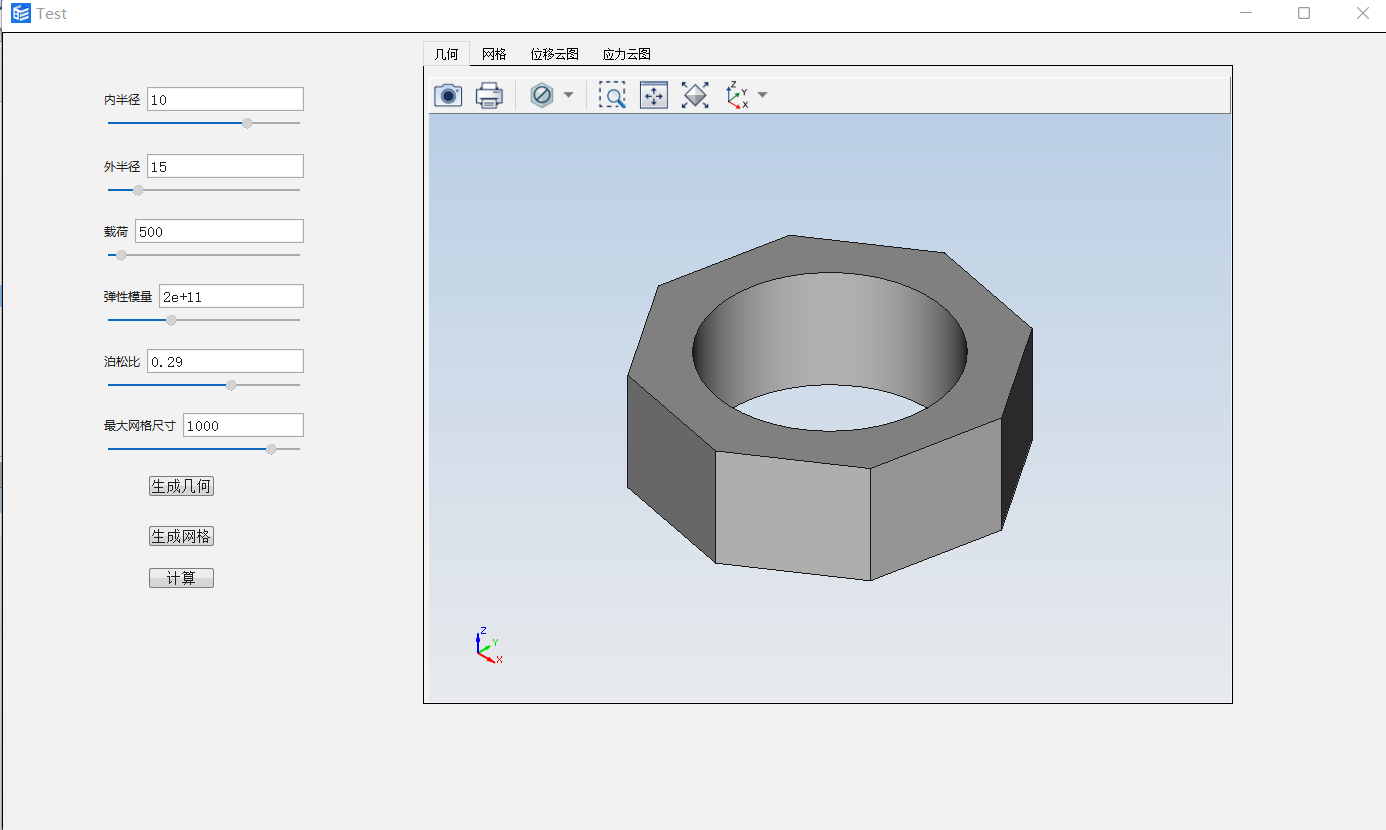
Task: Click the 外半径 slider handle
Action: 138,190
